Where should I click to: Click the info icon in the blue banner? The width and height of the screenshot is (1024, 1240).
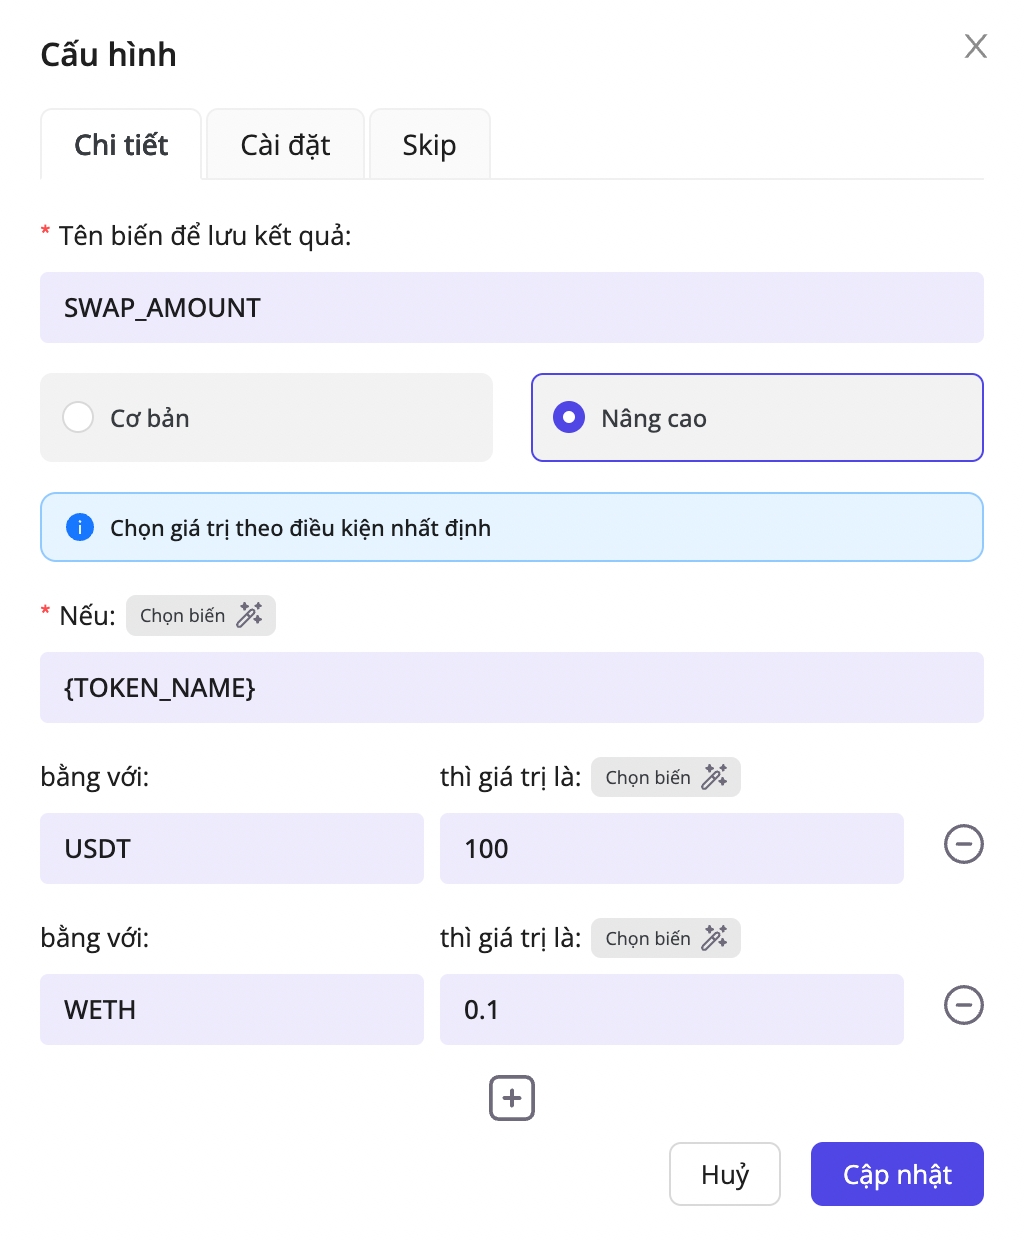point(80,527)
